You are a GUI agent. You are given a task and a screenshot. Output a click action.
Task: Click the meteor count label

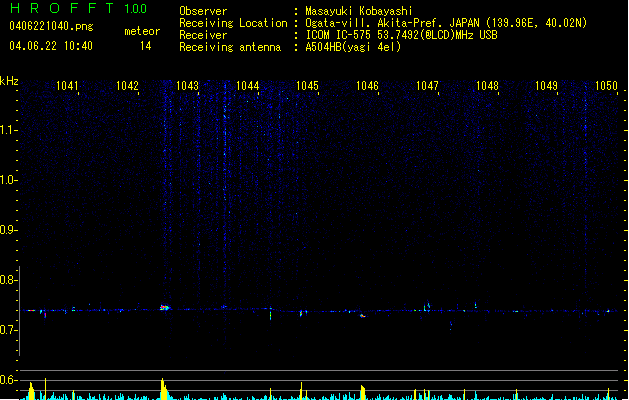142,31
